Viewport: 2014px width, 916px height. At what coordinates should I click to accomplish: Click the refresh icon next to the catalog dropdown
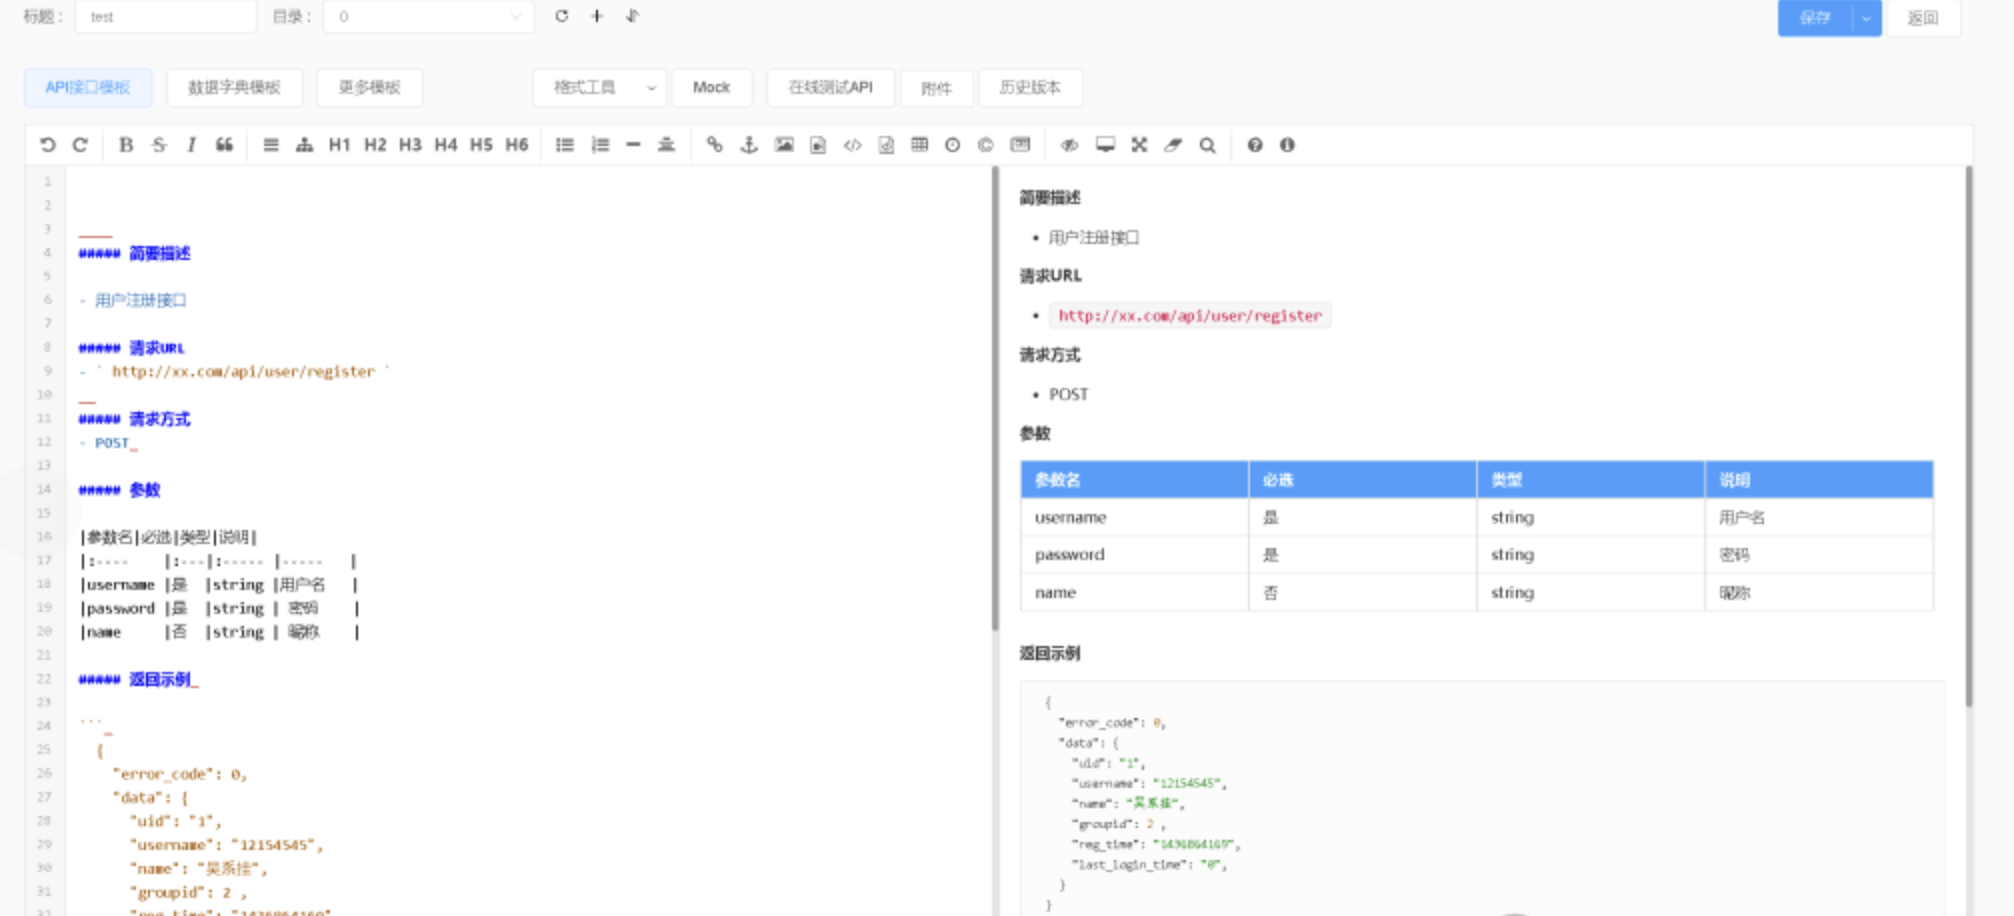(x=562, y=16)
